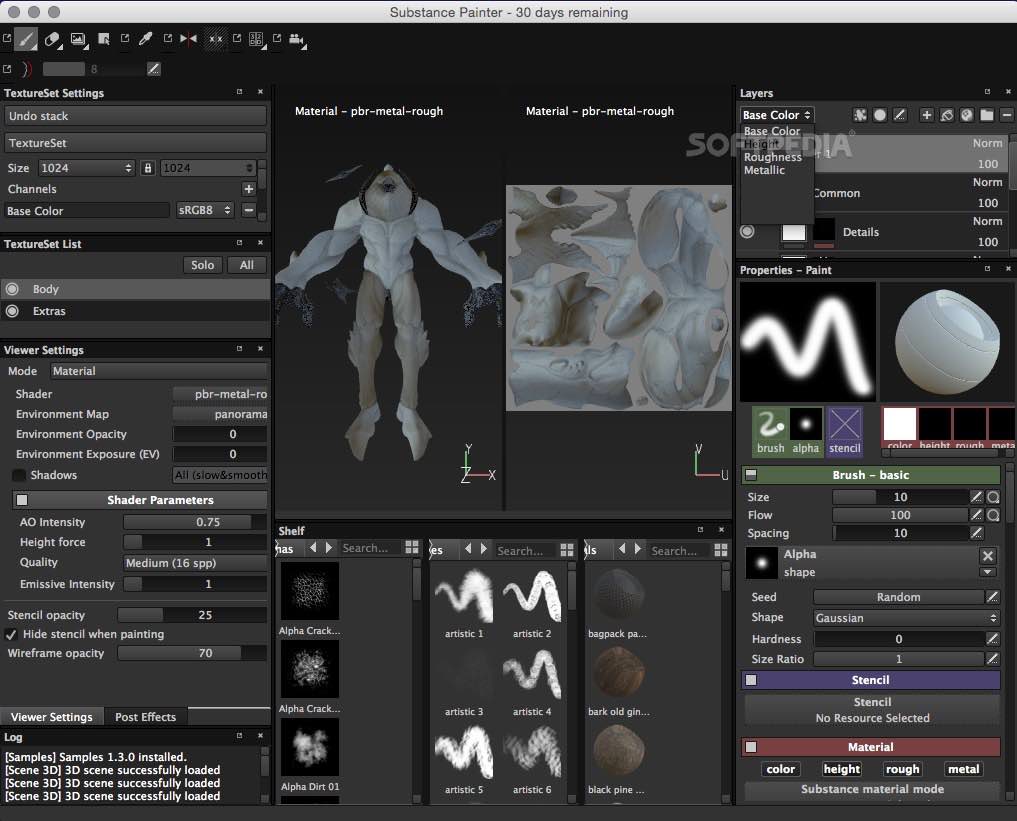Add a channel with the plus button
1017x821 pixels.
pos(248,189)
